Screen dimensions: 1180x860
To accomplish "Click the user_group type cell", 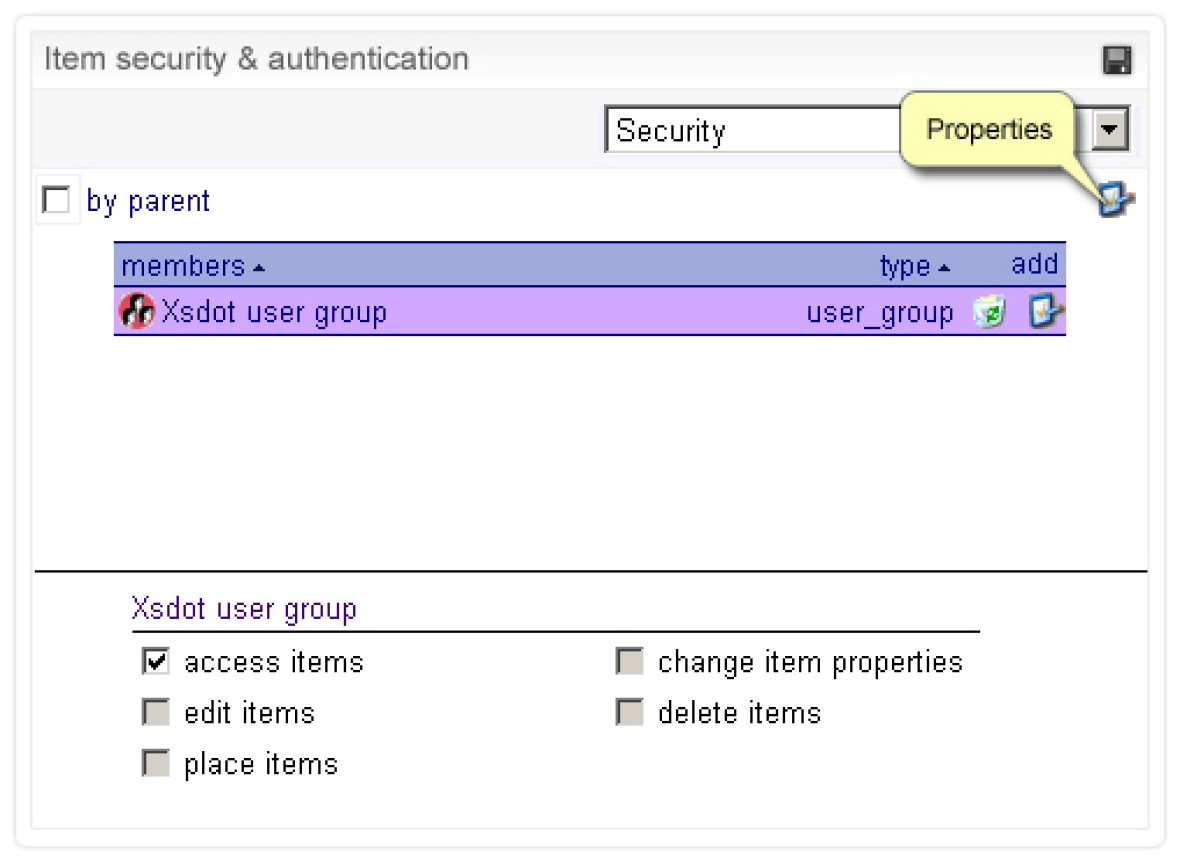I will click(x=880, y=313).
